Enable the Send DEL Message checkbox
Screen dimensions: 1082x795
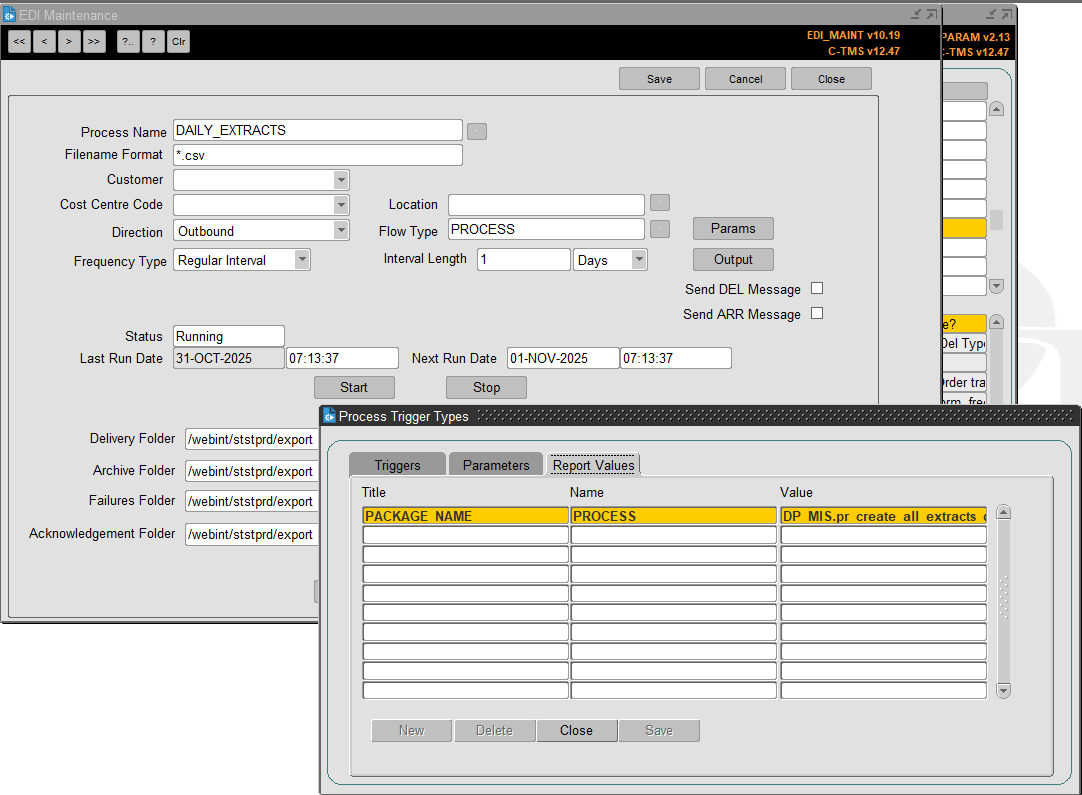click(x=817, y=289)
